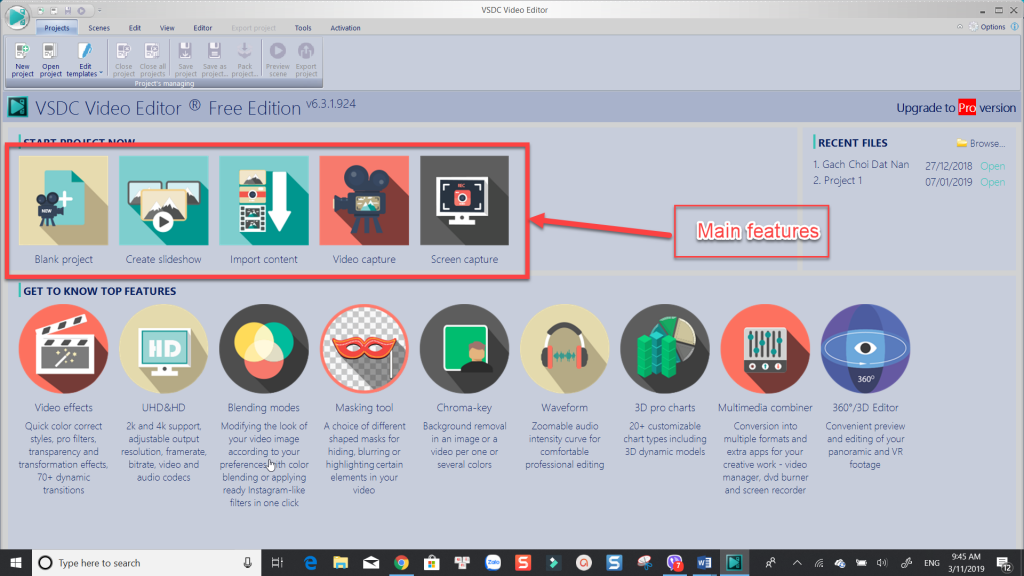Open the Windows notification center
Image resolution: width=1024 pixels, height=576 pixels.
tap(1005, 562)
